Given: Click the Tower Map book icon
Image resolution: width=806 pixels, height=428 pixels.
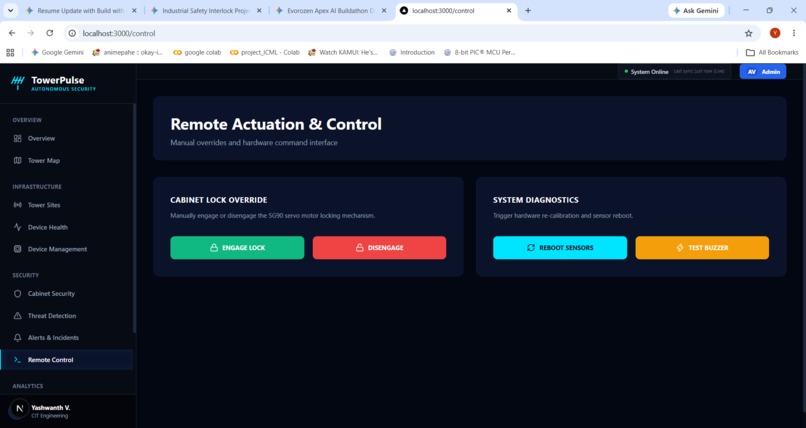Looking at the screenshot, I should [x=17, y=160].
